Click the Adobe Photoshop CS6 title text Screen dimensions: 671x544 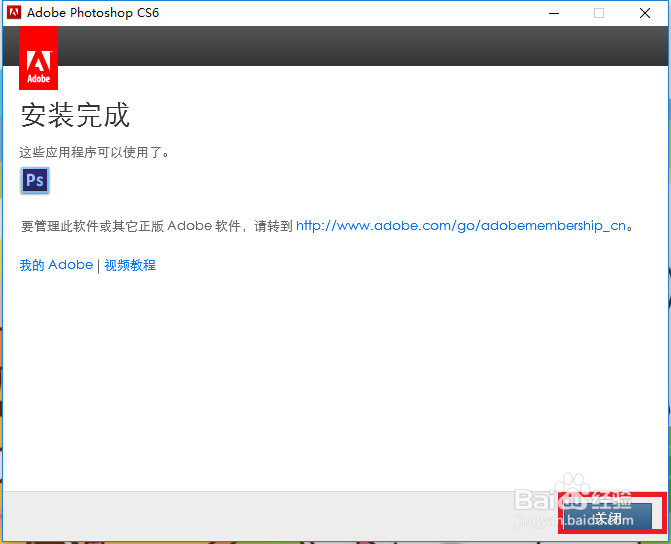click(93, 13)
